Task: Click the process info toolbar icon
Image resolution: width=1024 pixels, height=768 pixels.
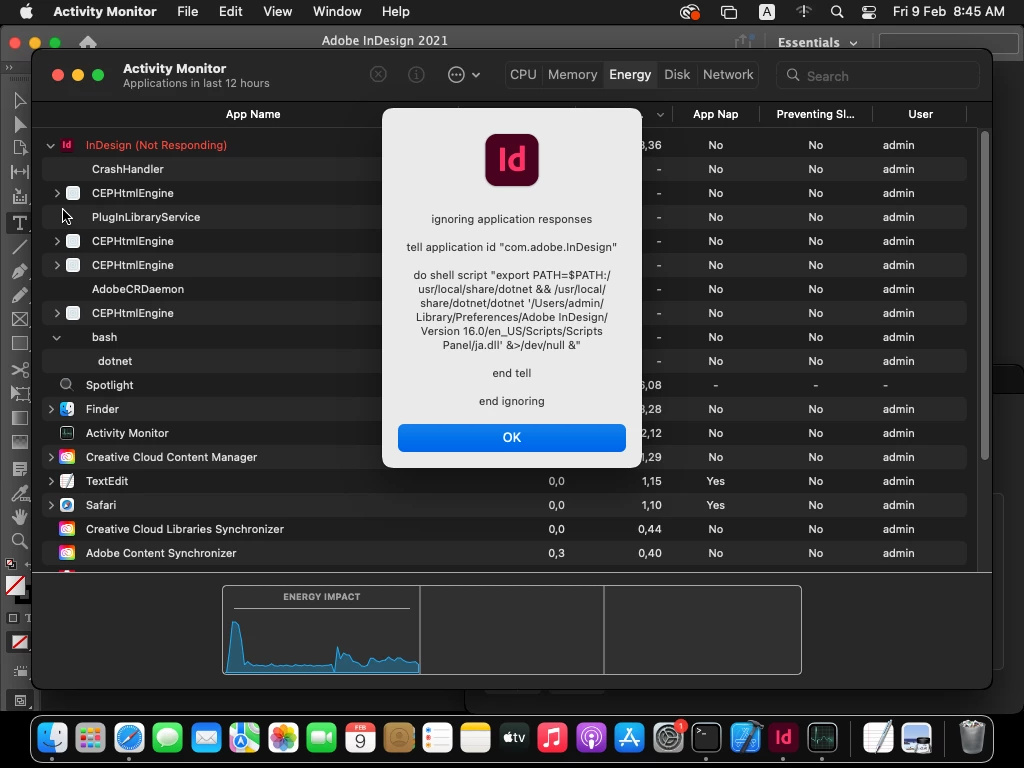Action: [x=416, y=74]
